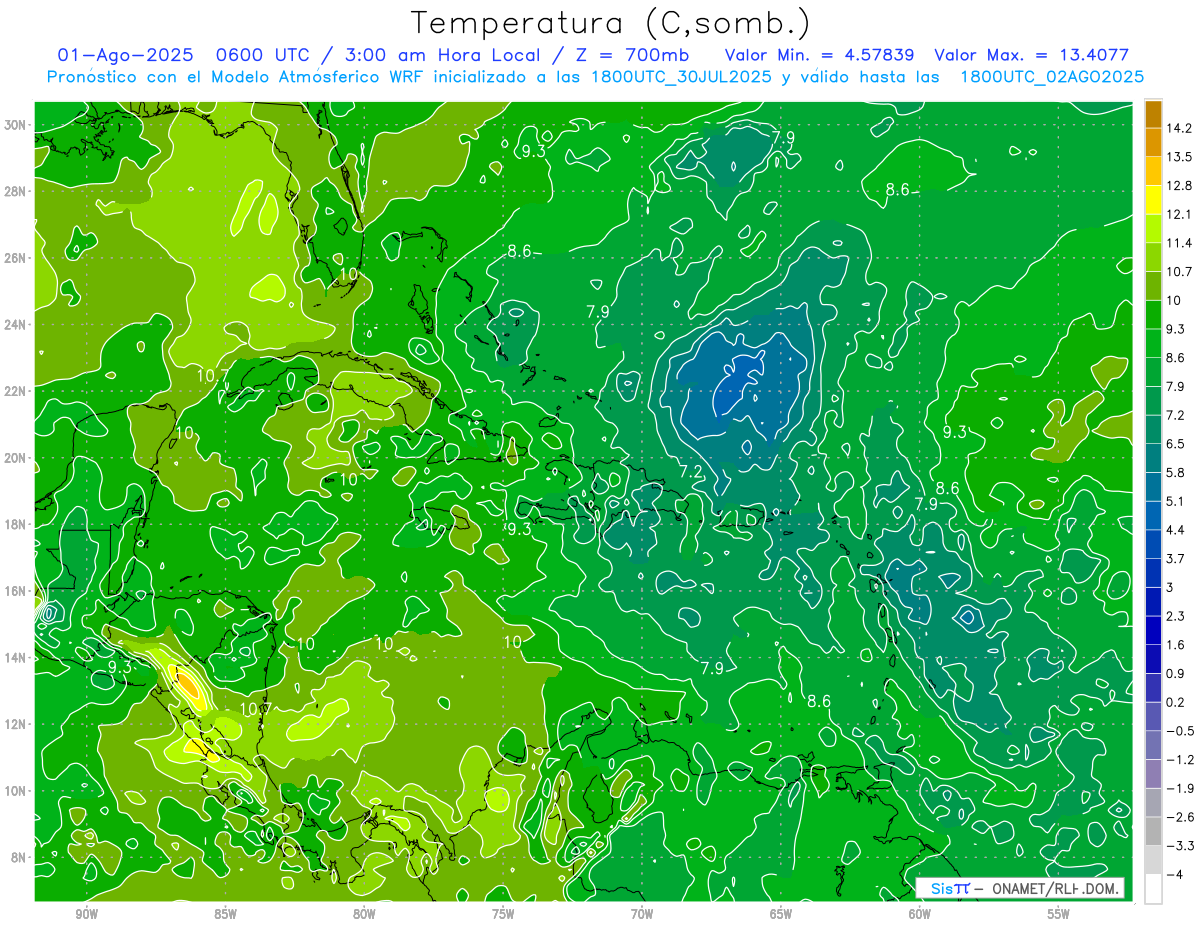Viewport: 1200px width, 927px height.
Task: Click the '0600 UTC' time text
Action: coord(266,56)
